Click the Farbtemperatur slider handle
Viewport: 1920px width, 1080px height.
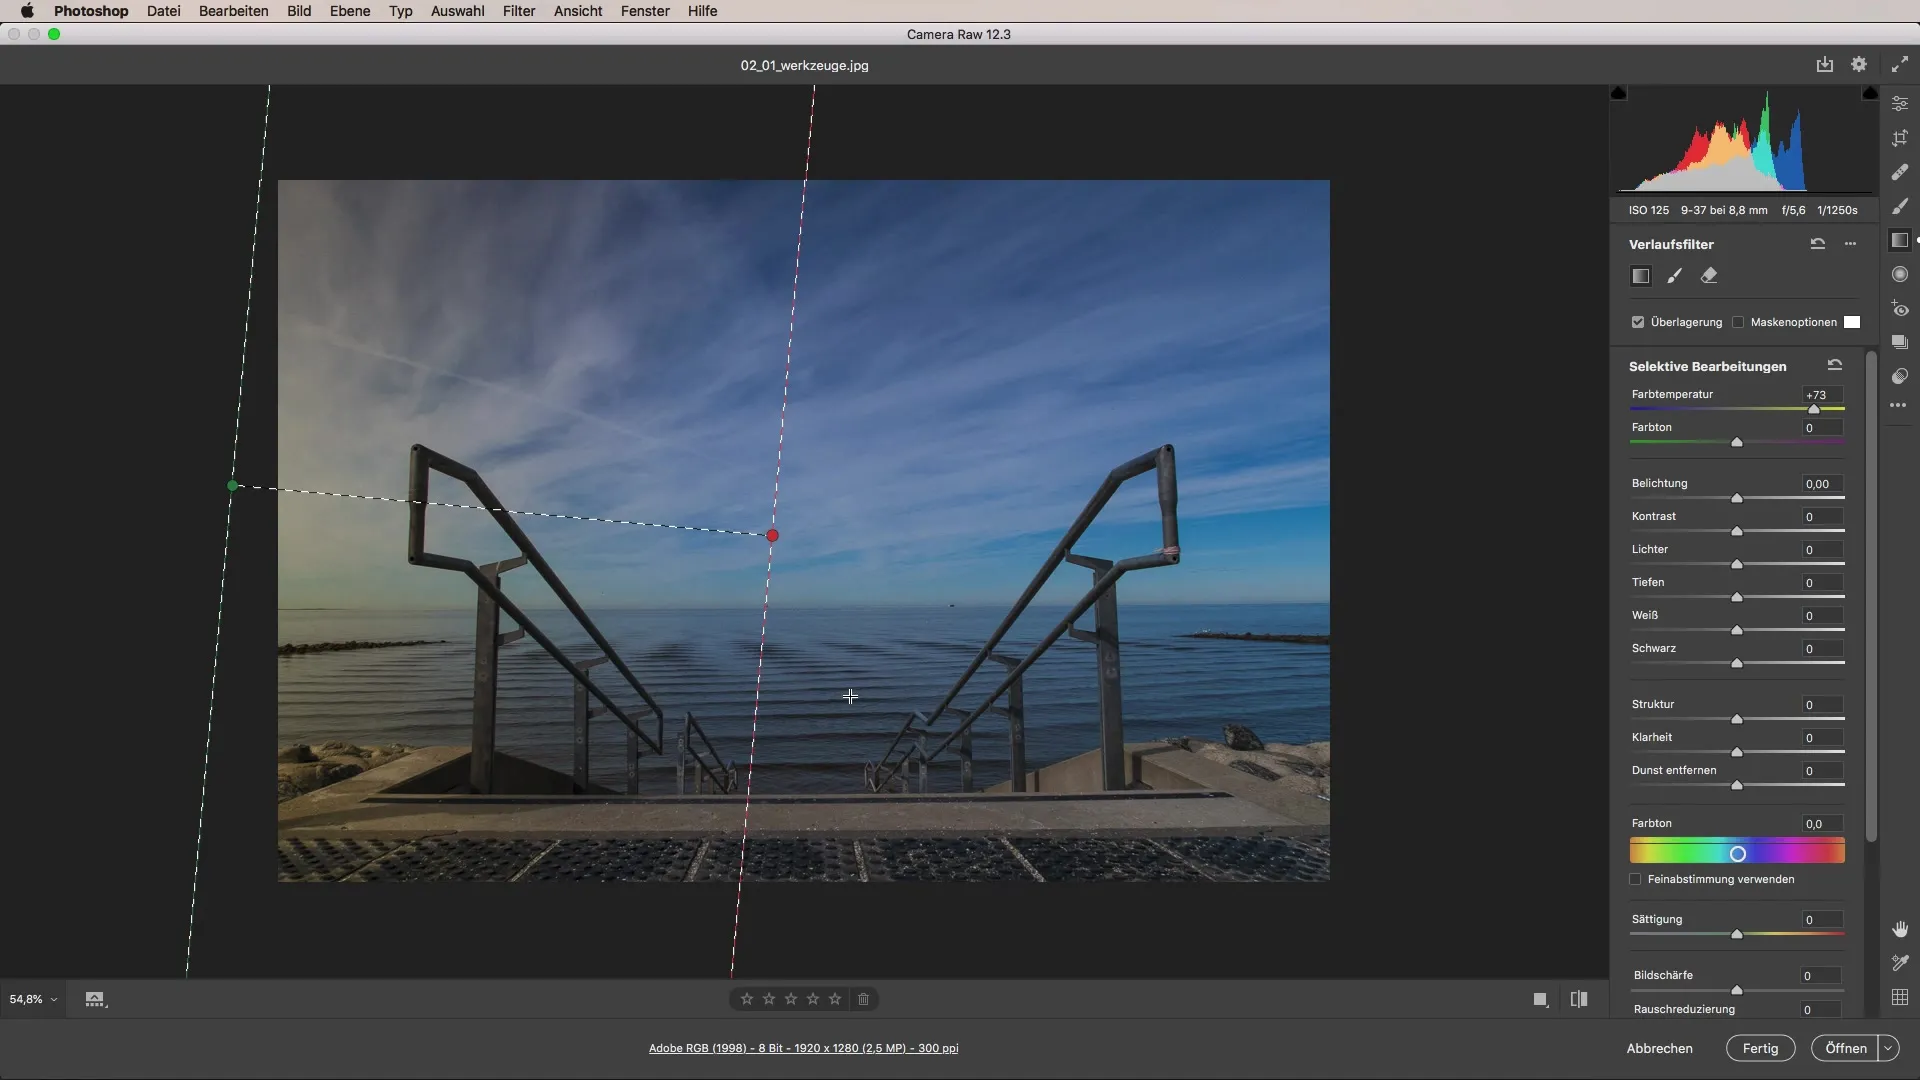[x=1814, y=409]
